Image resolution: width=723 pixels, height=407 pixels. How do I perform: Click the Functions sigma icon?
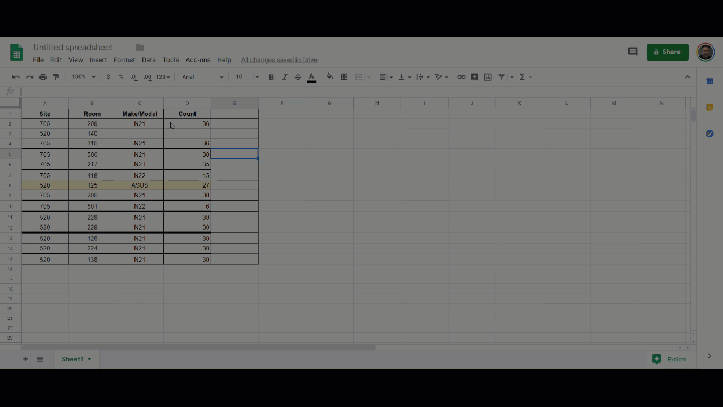522,77
